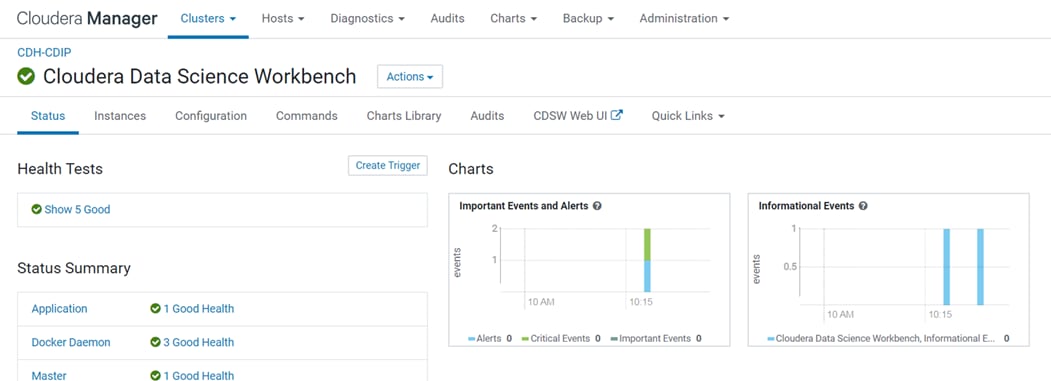Image resolution: width=1051 pixels, height=381 pixels.
Task: Toggle the Alerts series in the chart legend
Action: (485, 339)
